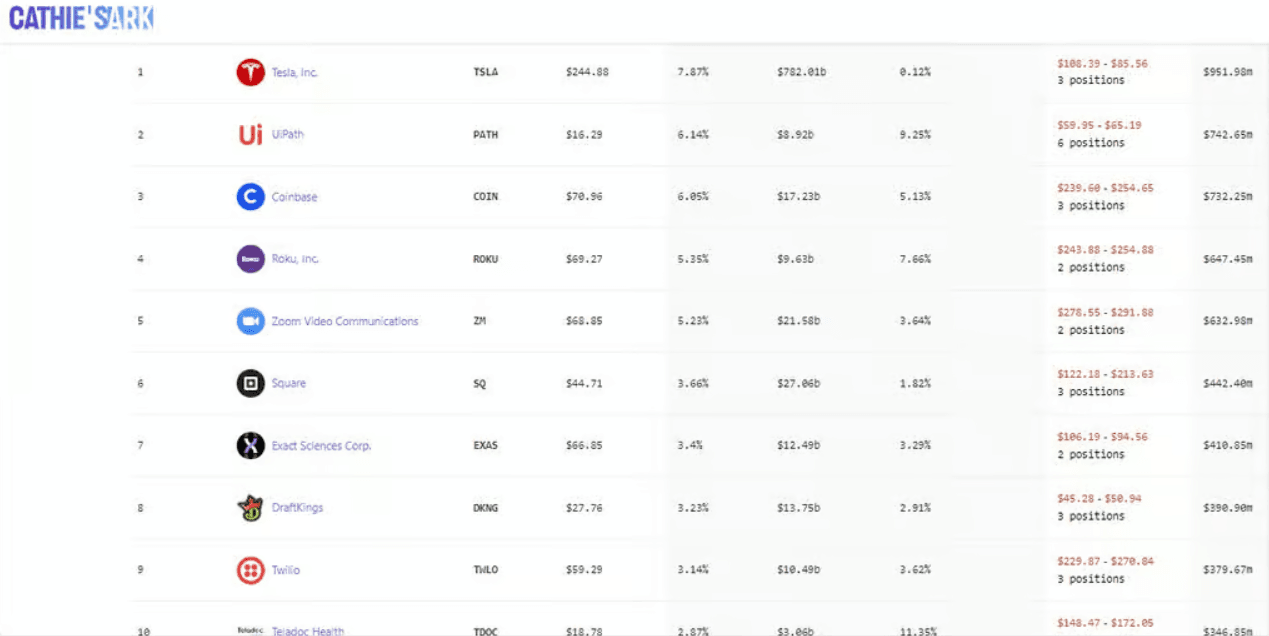The width and height of the screenshot is (1269, 636).
Task: Select the TDOC ticker cell
Action: coord(485,631)
